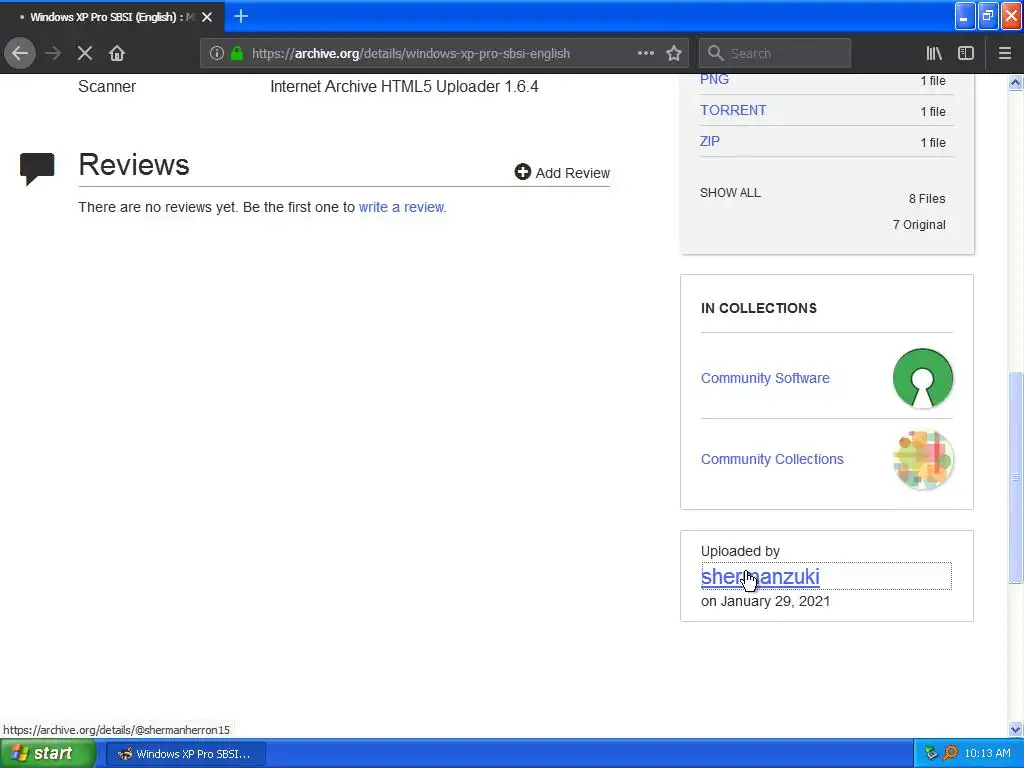Viewport: 1024px width, 768px height.
Task: Click the Add Review link text
Action: 573,173
